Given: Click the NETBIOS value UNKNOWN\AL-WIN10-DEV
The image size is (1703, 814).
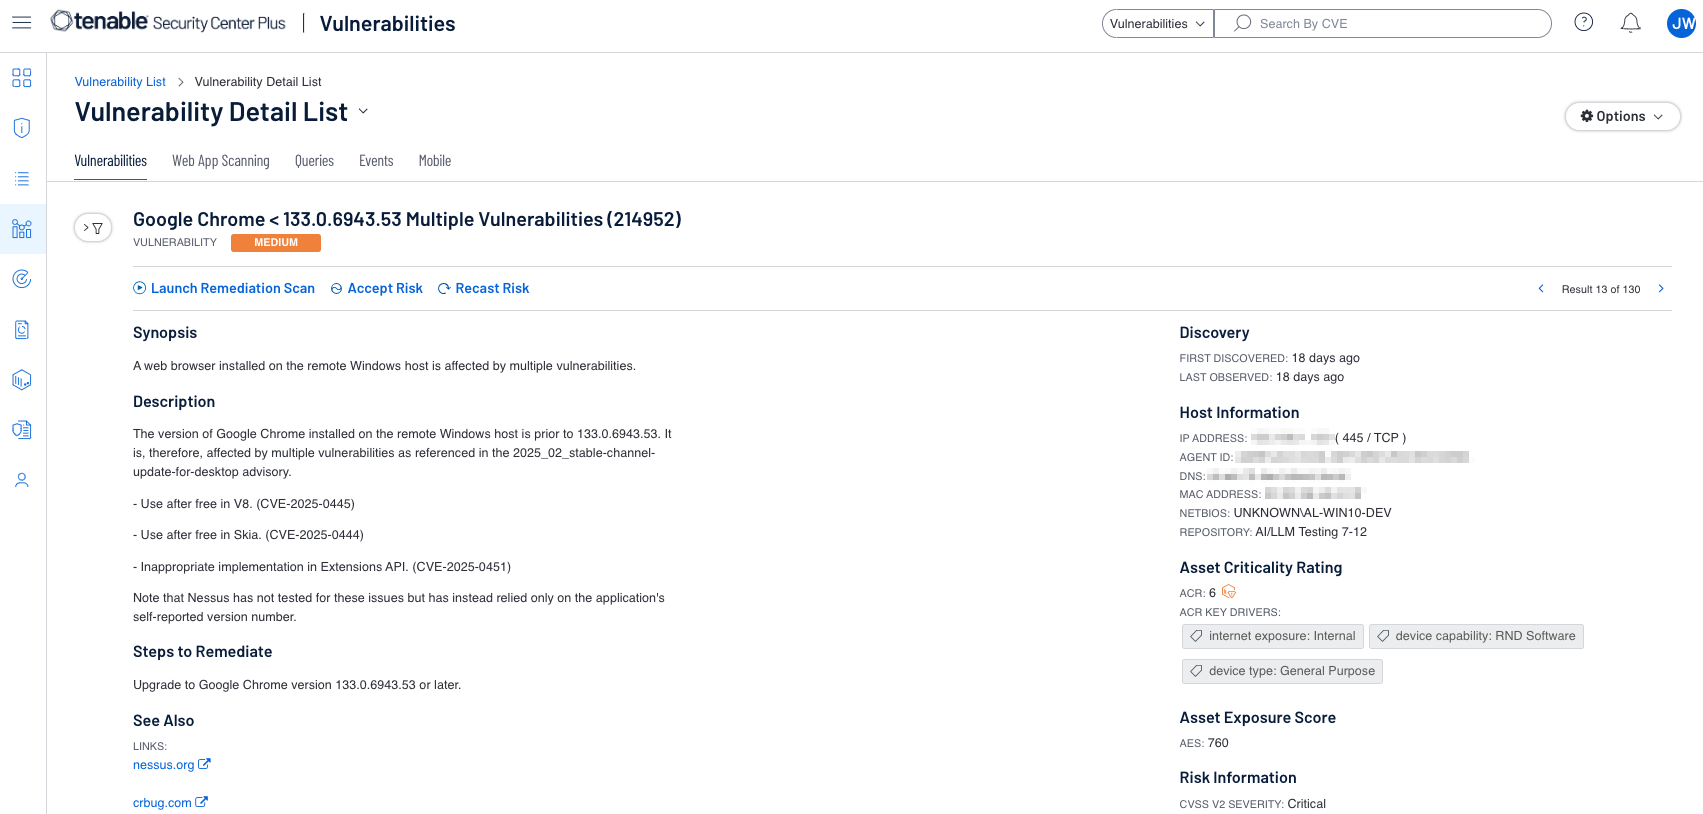Looking at the screenshot, I should pos(1312,513).
